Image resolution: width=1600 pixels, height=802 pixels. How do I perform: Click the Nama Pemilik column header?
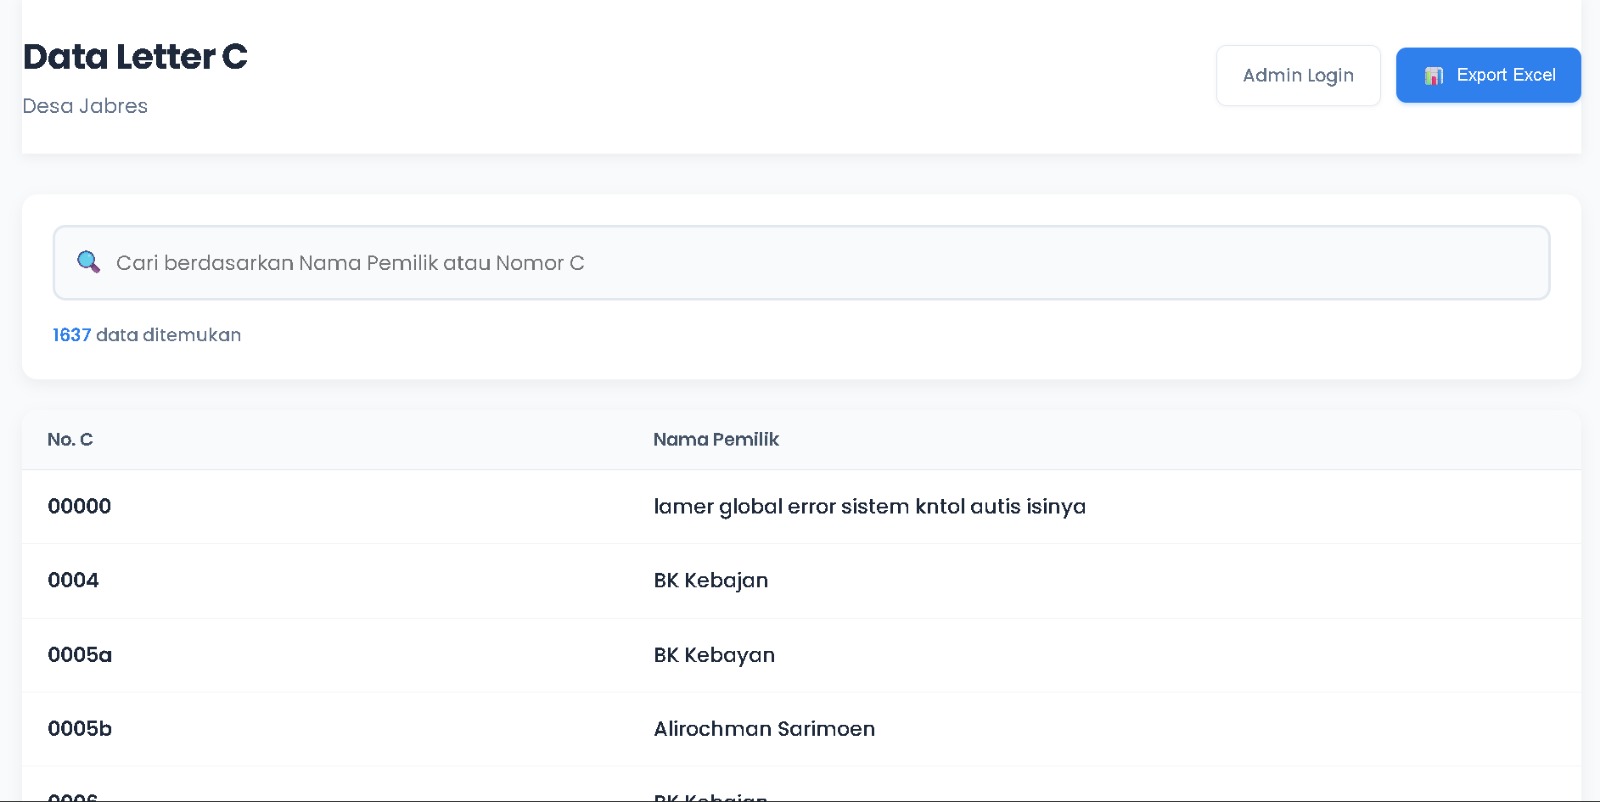715,439
